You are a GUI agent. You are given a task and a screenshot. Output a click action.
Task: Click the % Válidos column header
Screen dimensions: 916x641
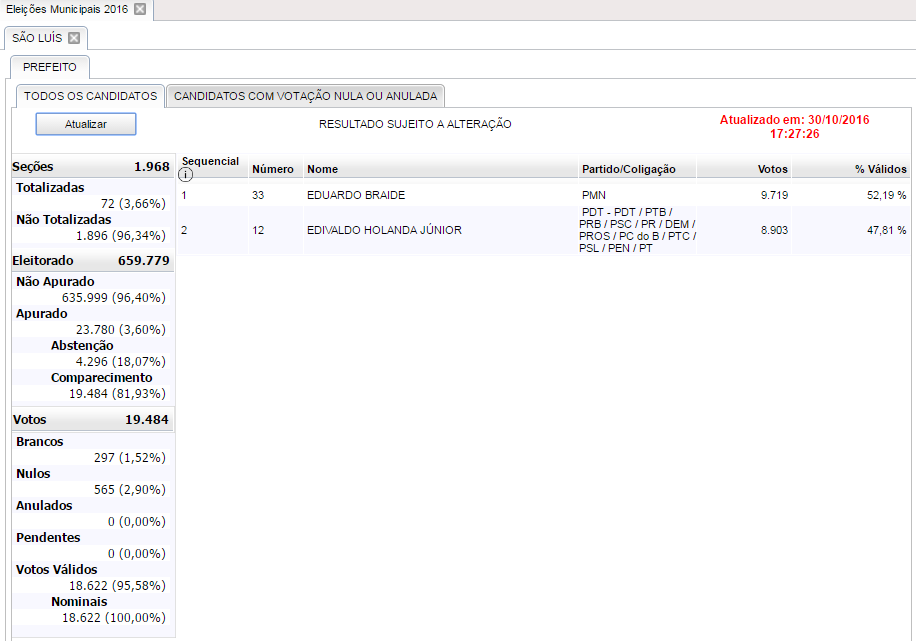[x=880, y=169]
